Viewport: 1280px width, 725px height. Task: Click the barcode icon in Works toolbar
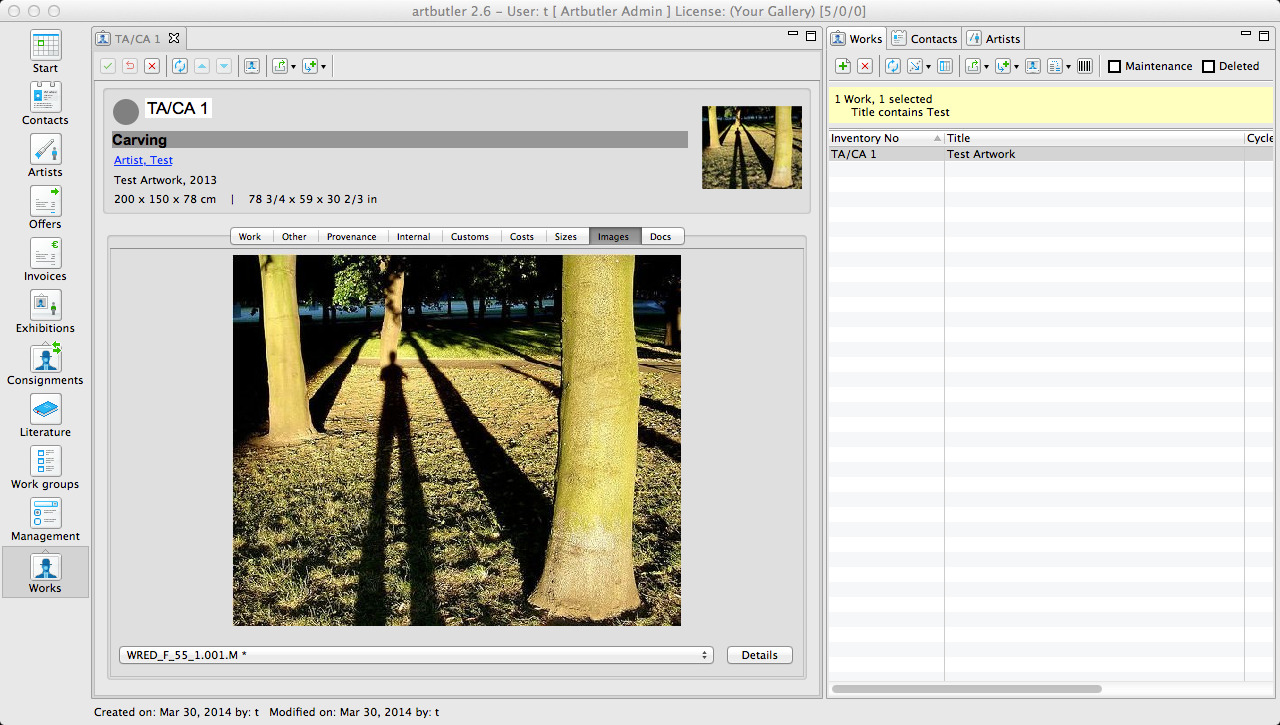(1085, 66)
